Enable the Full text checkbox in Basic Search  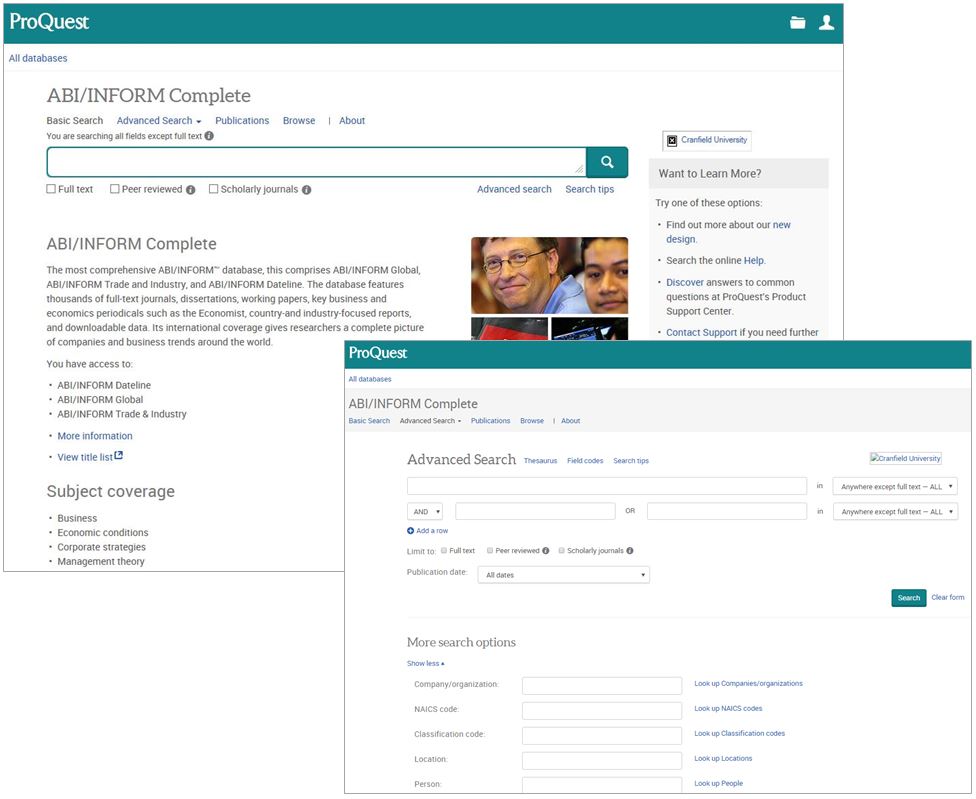[x=51, y=189]
